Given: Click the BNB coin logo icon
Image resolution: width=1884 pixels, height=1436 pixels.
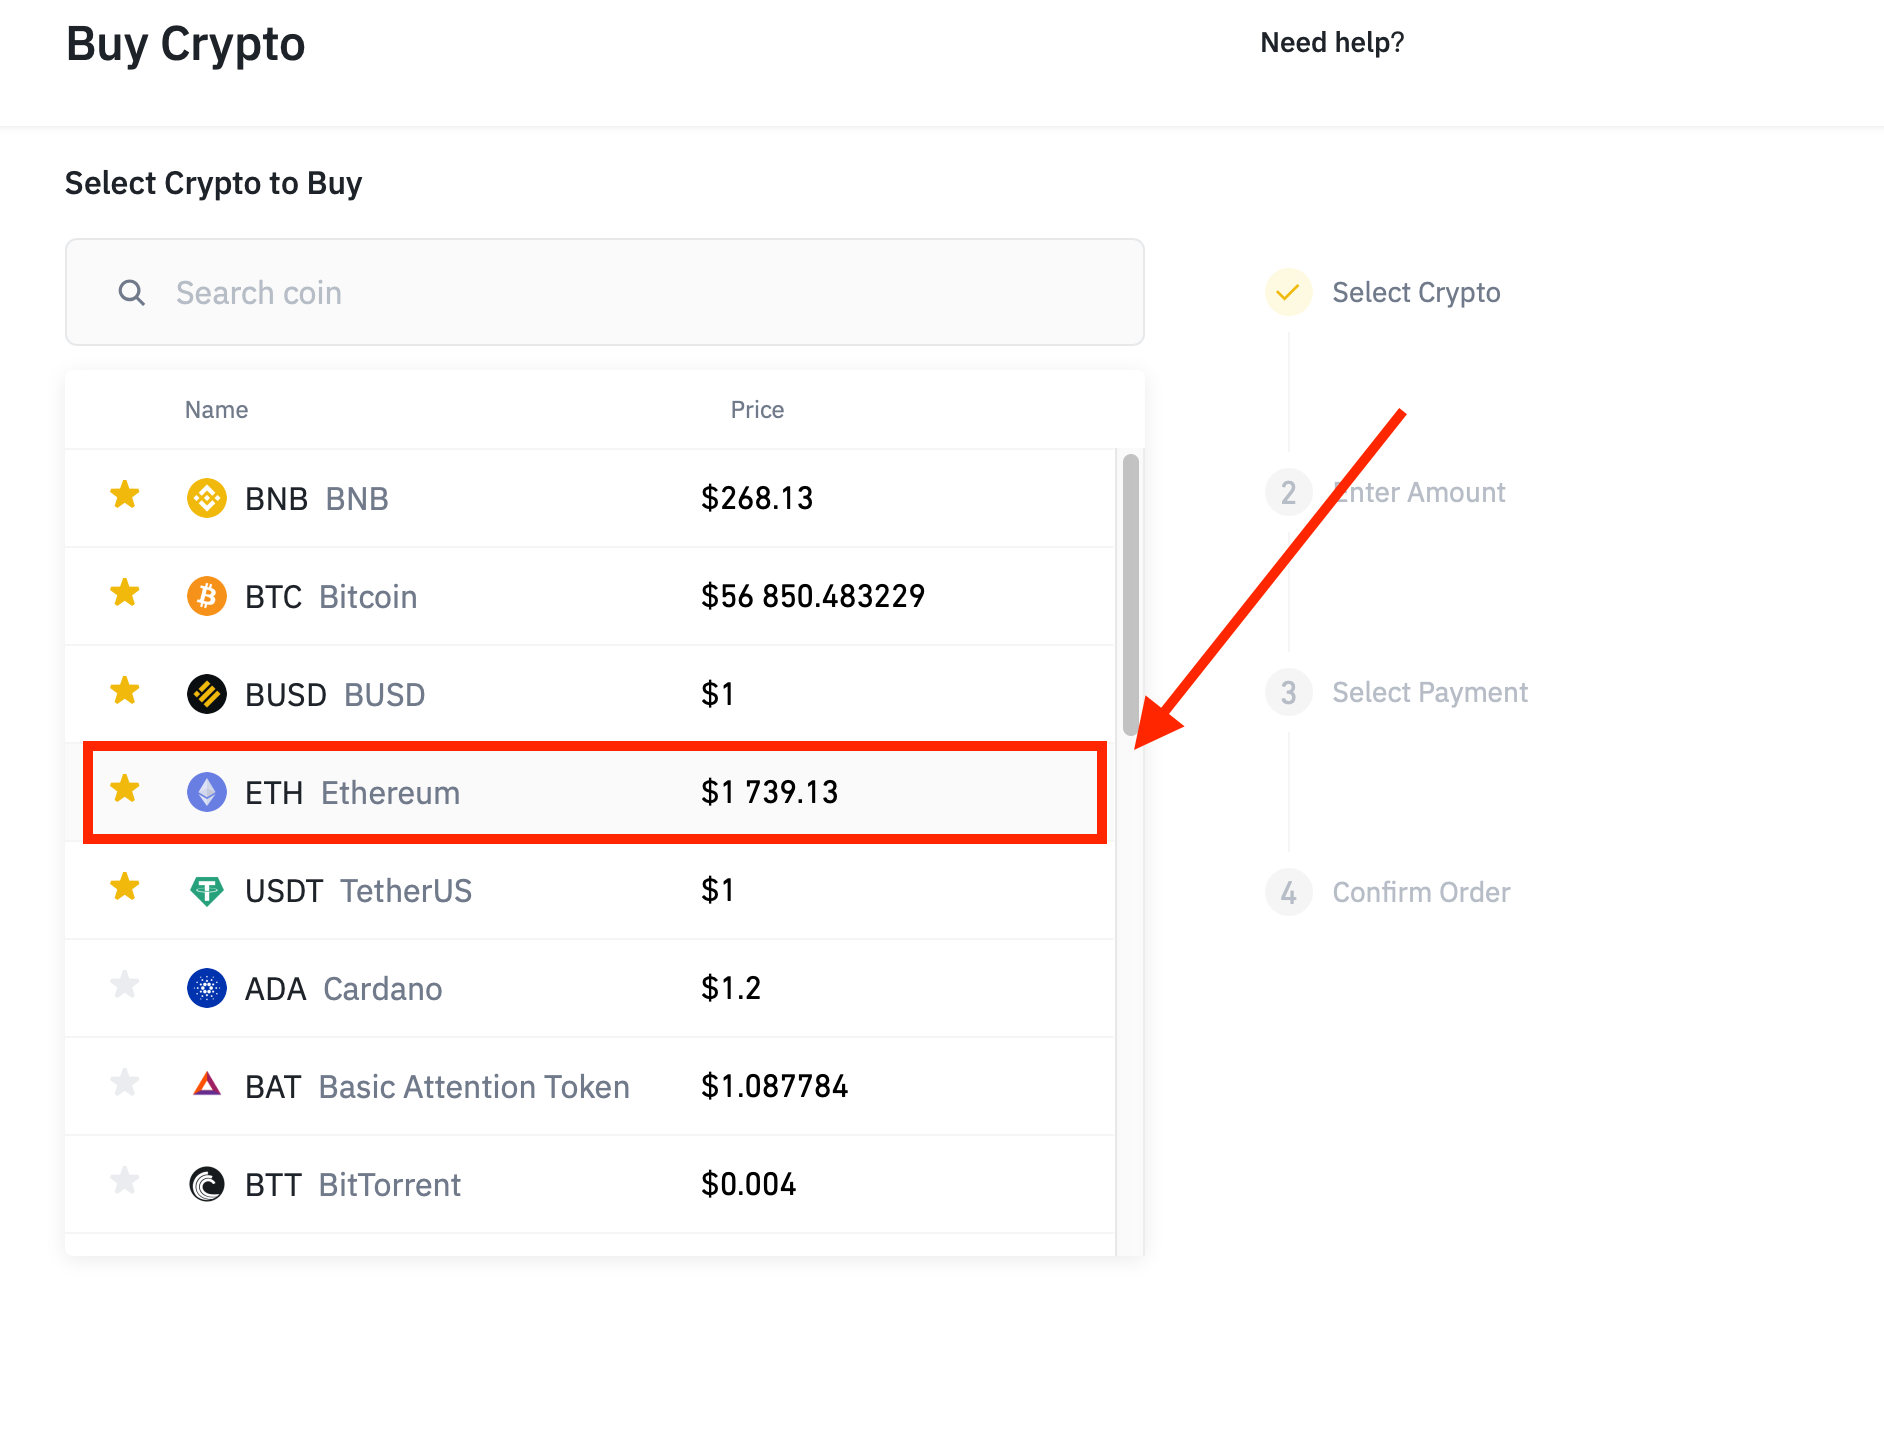Looking at the screenshot, I should coord(207,498).
